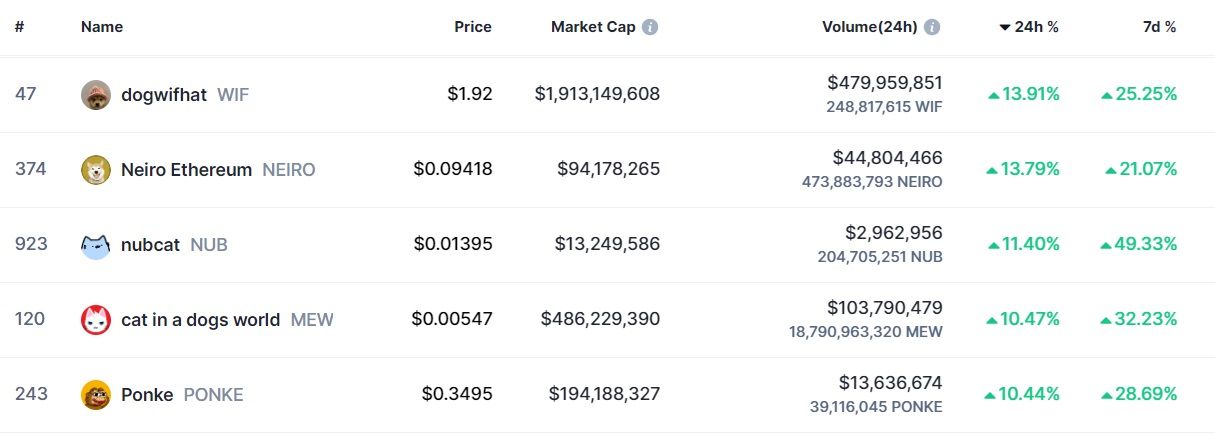Screen dimensions: 1215x438
Task: Open the dogwifhat WIF coin page
Action: [164, 95]
